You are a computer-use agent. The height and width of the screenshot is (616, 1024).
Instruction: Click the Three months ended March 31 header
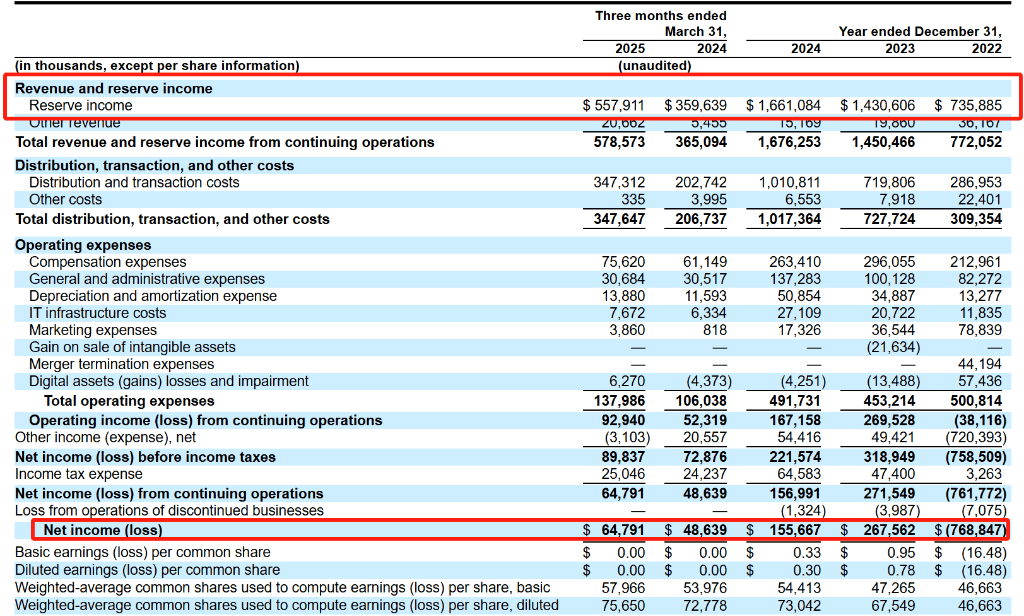661,24
